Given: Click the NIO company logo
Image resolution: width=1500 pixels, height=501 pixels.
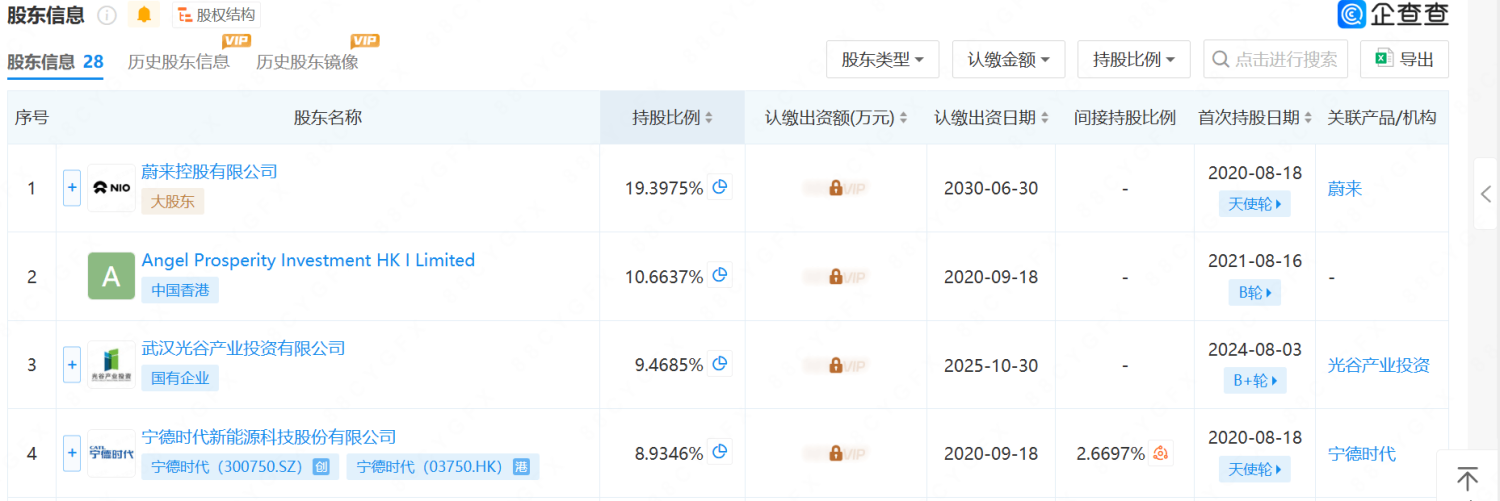Looking at the screenshot, I should [x=111, y=188].
